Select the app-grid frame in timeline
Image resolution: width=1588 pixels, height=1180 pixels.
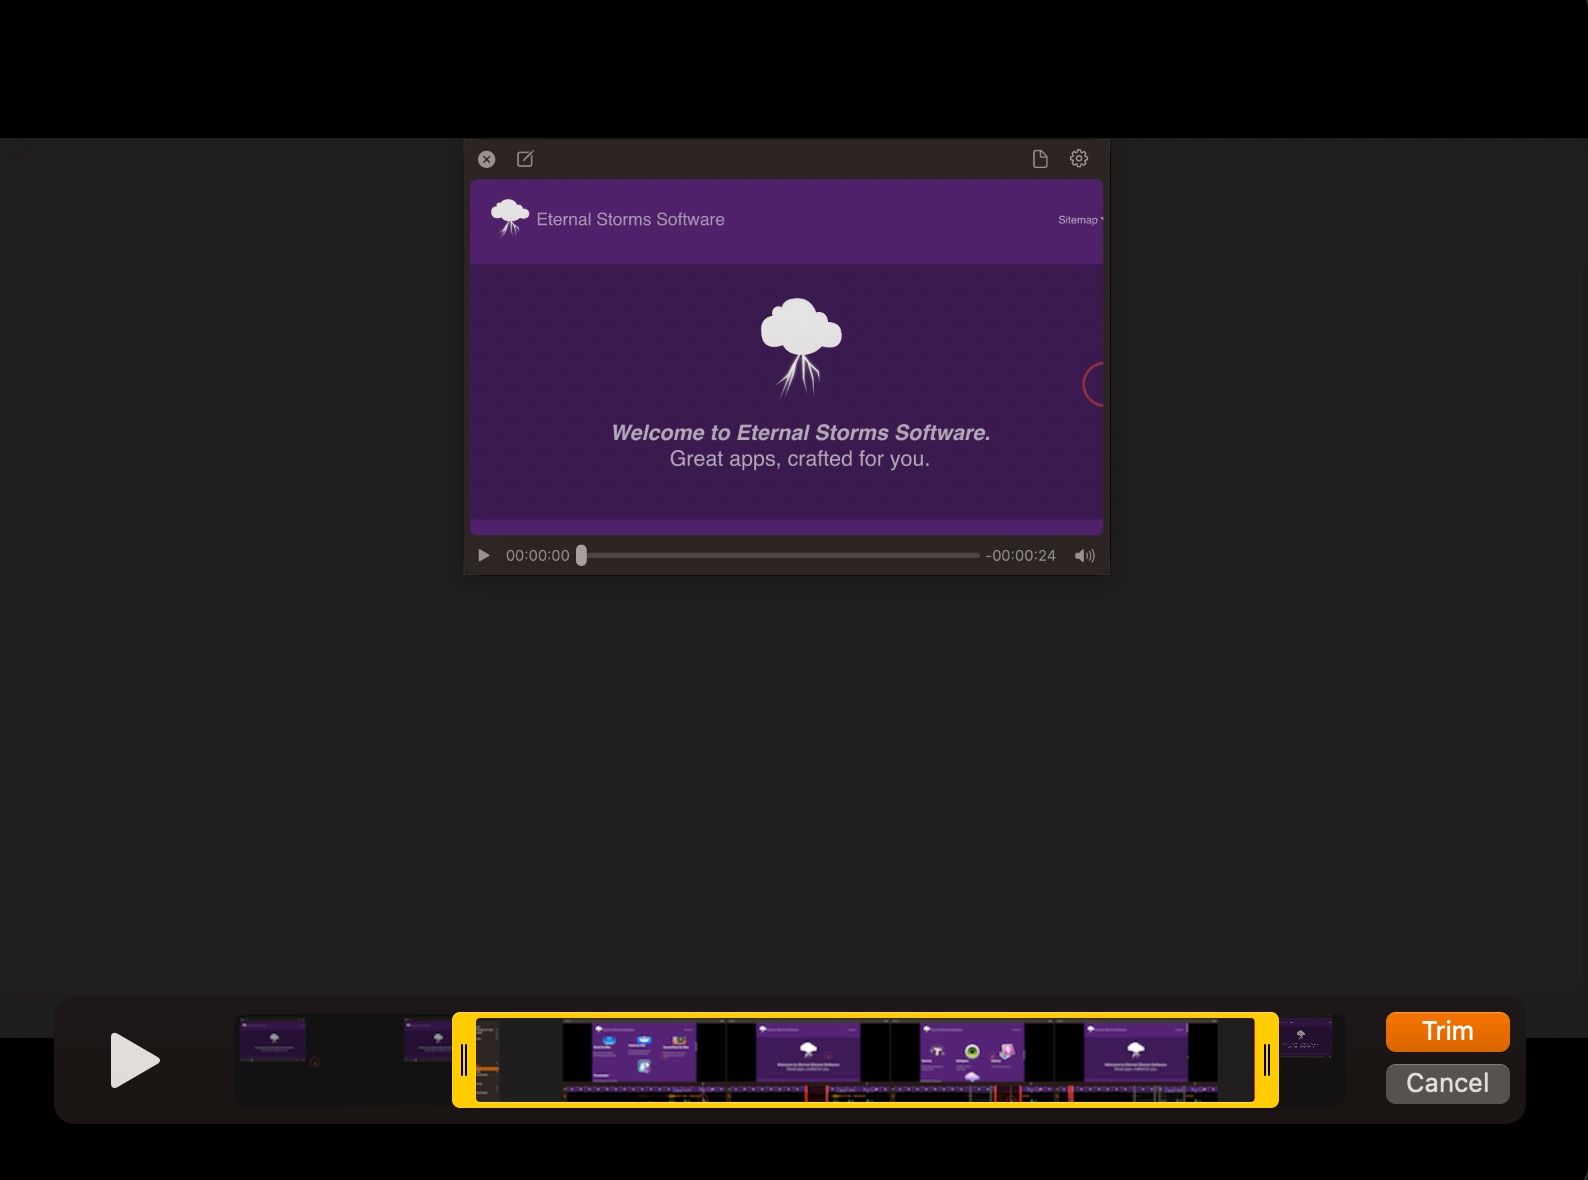pos(644,1052)
